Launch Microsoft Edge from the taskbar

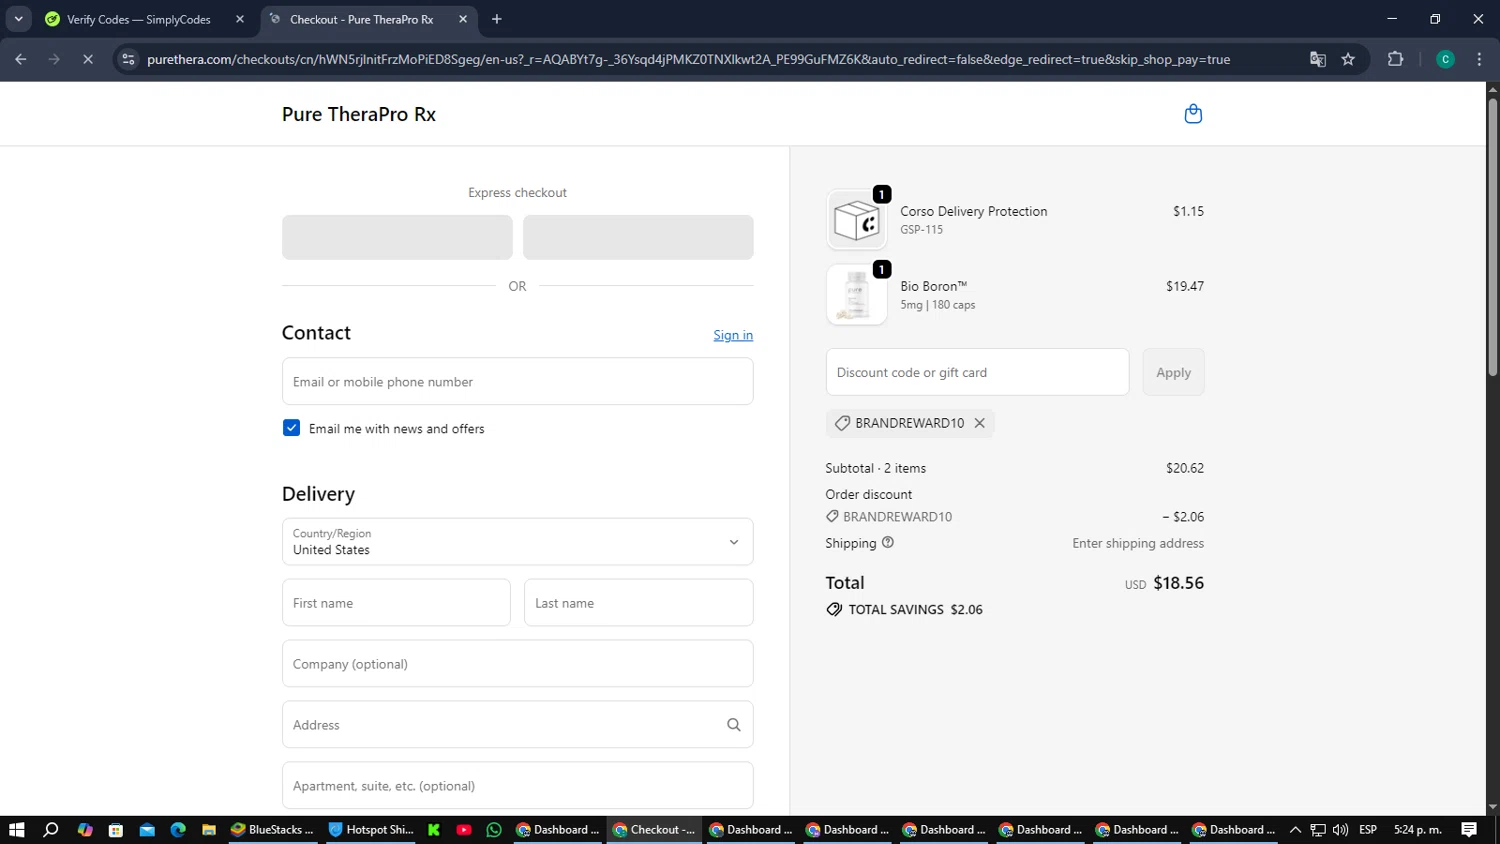tap(178, 830)
